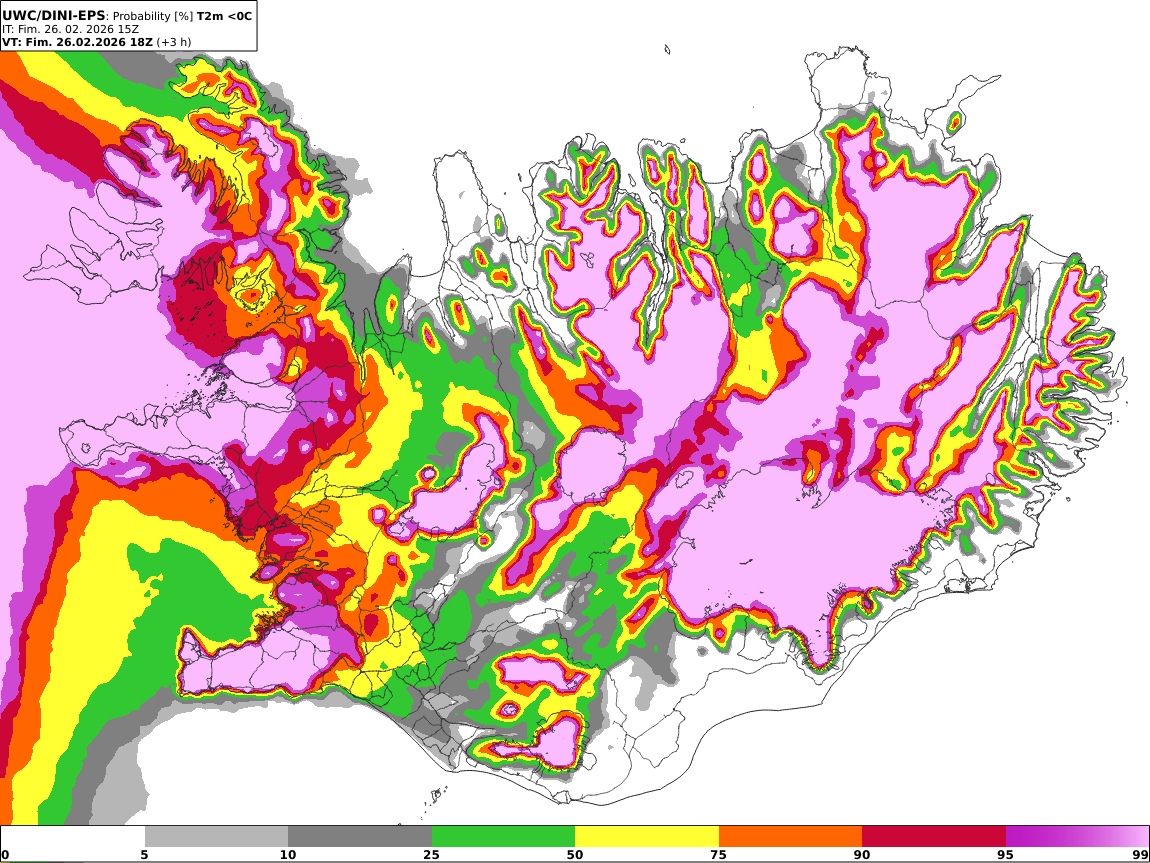The width and height of the screenshot is (1150, 863).
Task: Click the orange 75–90% legend swatch
Action: coord(790,837)
